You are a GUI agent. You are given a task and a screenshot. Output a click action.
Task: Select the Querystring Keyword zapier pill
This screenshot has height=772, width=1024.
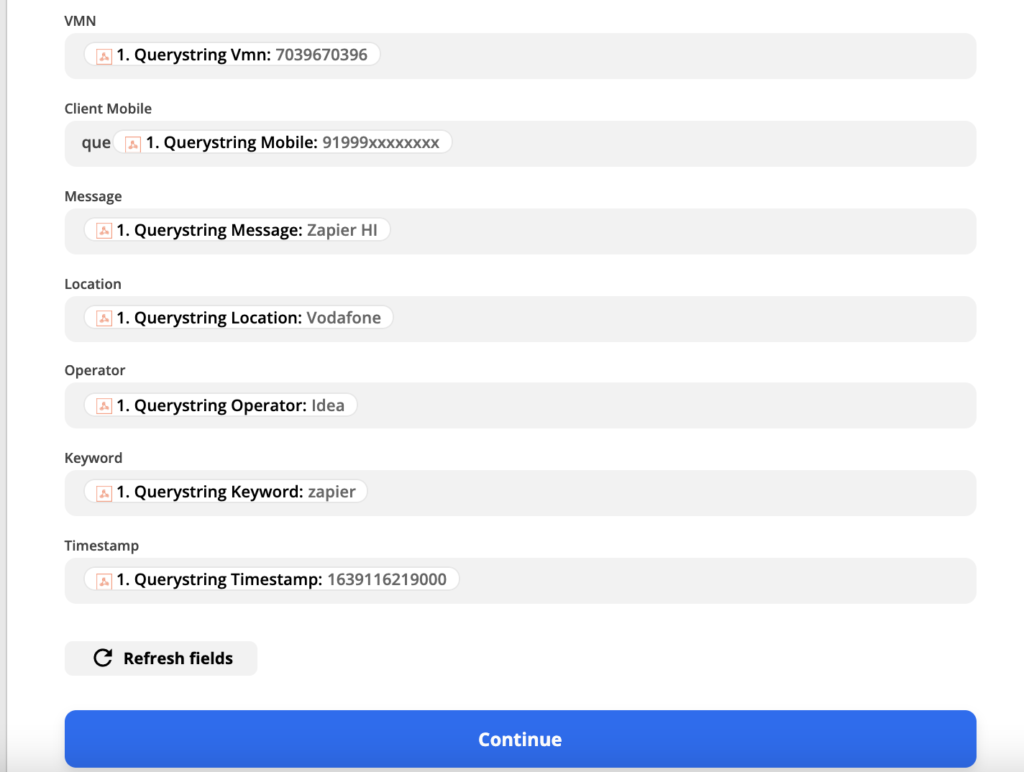pos(225,492)
